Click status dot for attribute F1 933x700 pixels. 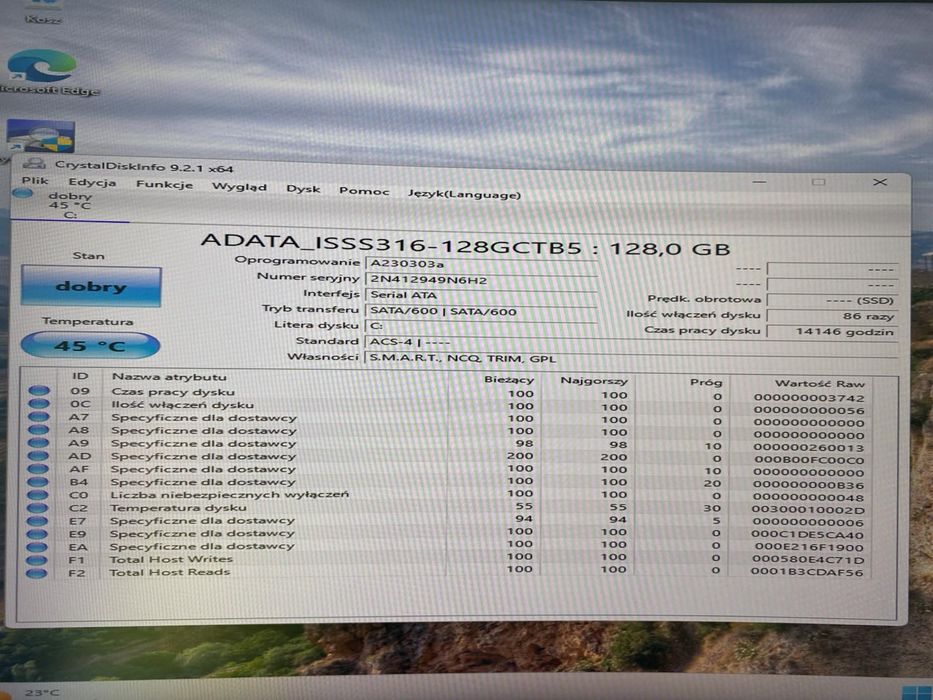[36, 560]
